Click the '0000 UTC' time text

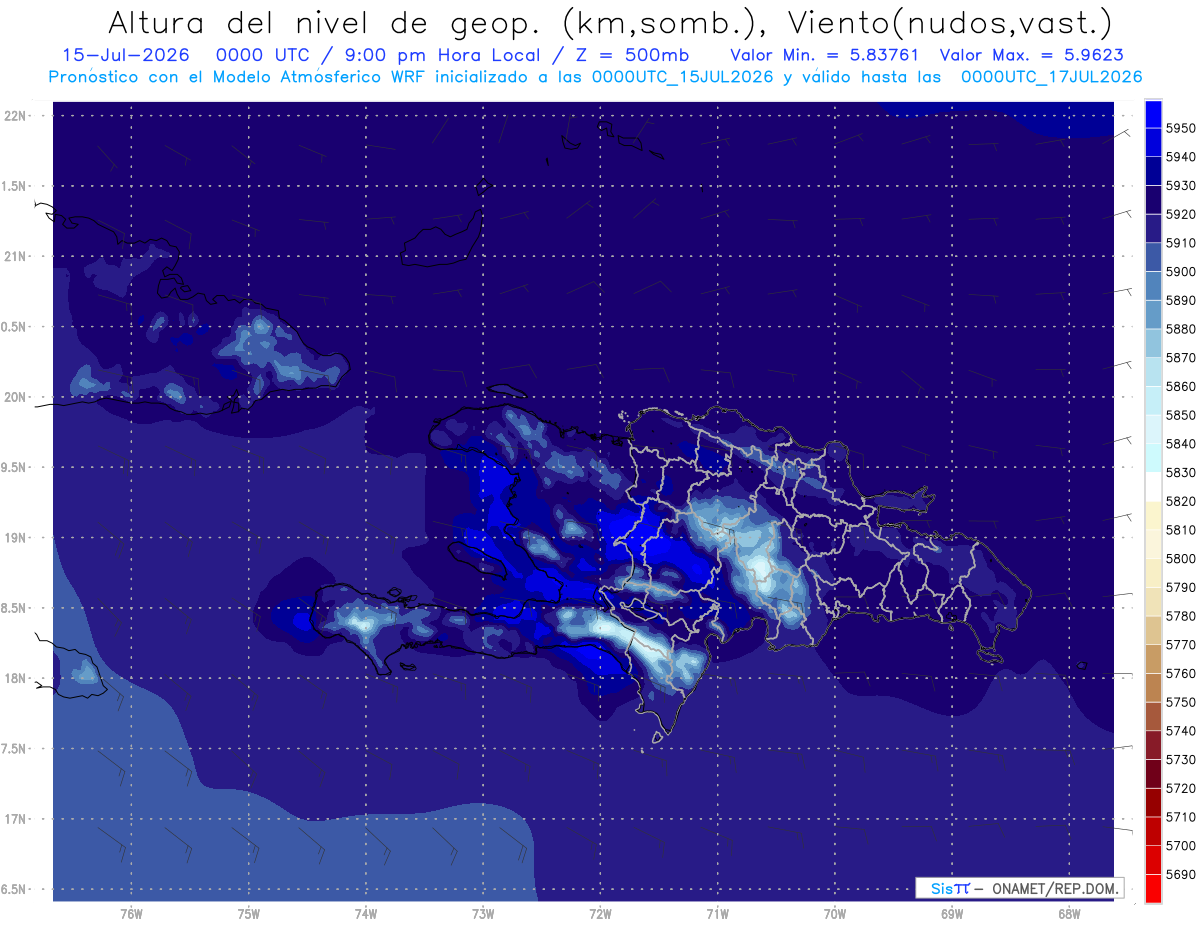[x=262, y=55]
